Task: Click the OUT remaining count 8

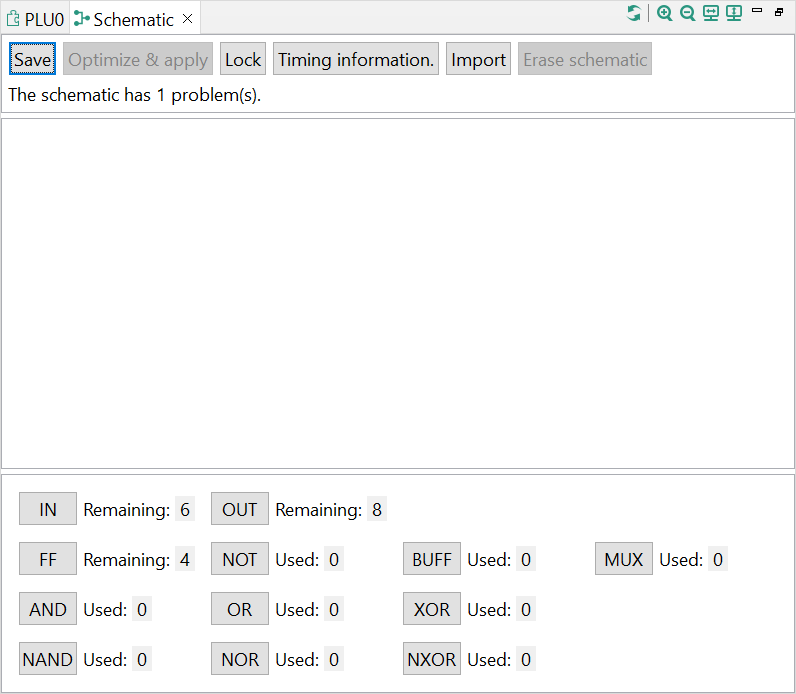Action: [377, 509]
